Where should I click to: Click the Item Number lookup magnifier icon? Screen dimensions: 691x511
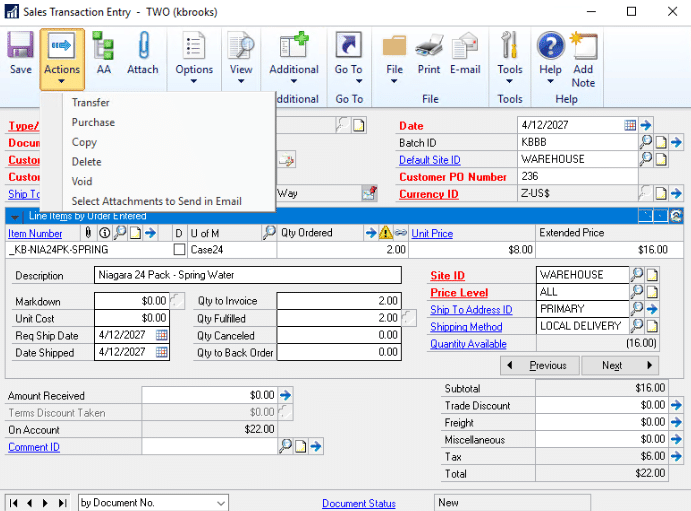pyautogui.click(x=120, y=233)
